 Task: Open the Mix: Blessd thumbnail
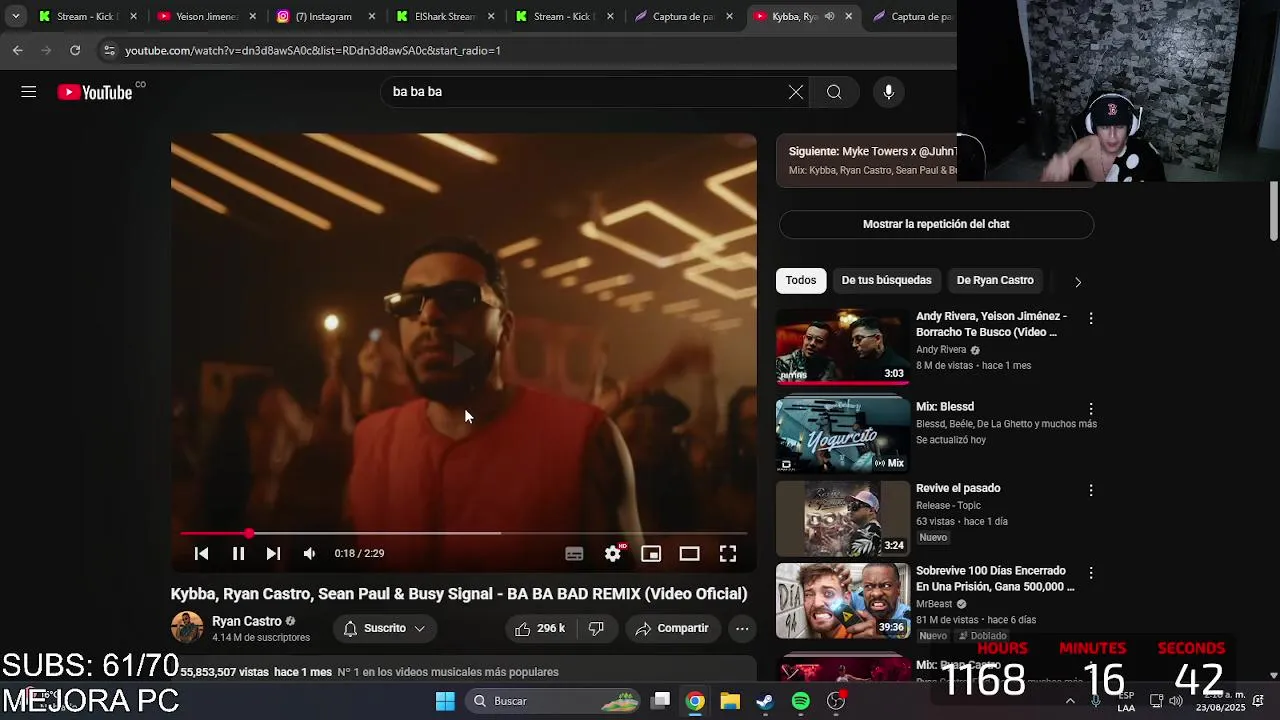point(843,434)
